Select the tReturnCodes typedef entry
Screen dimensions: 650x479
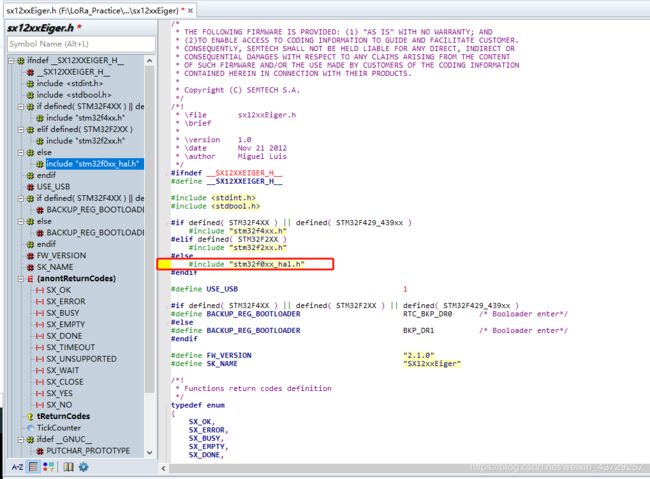click(x=63, y=416)
